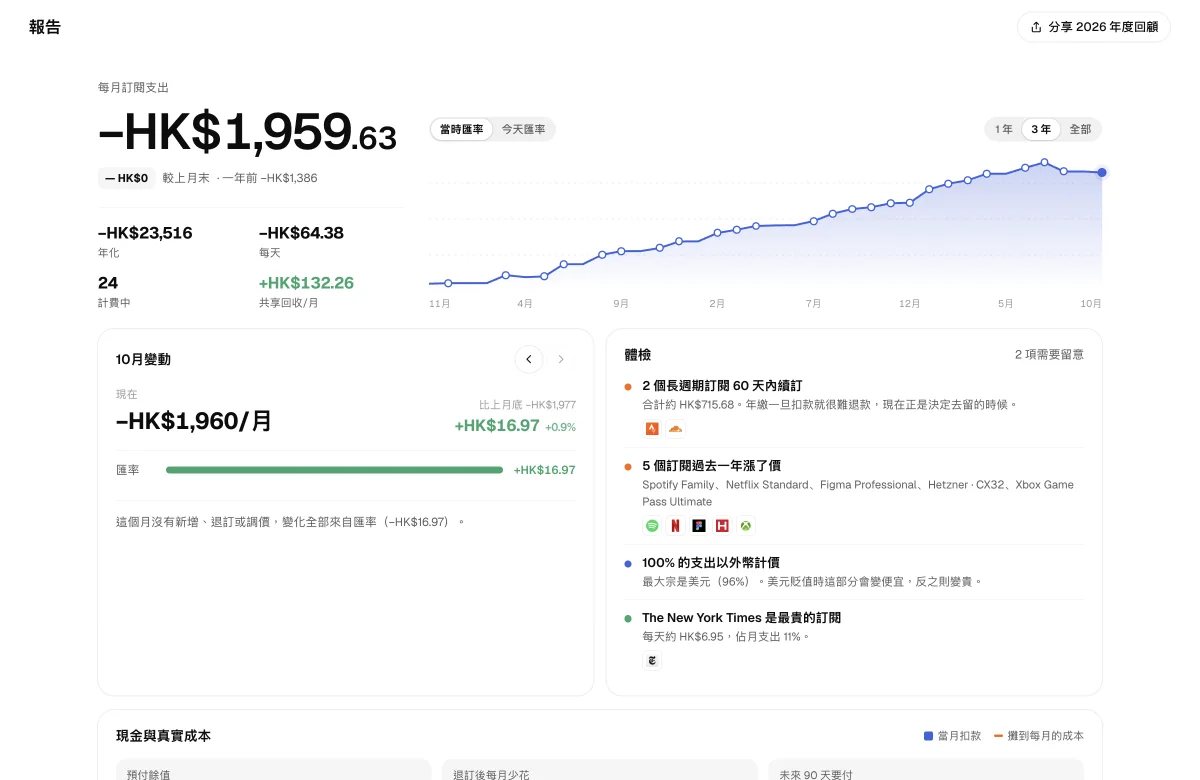Click the -HK$1,960/月 current amount
This screenshot has width=1200, height=780.
click(194, 422)
